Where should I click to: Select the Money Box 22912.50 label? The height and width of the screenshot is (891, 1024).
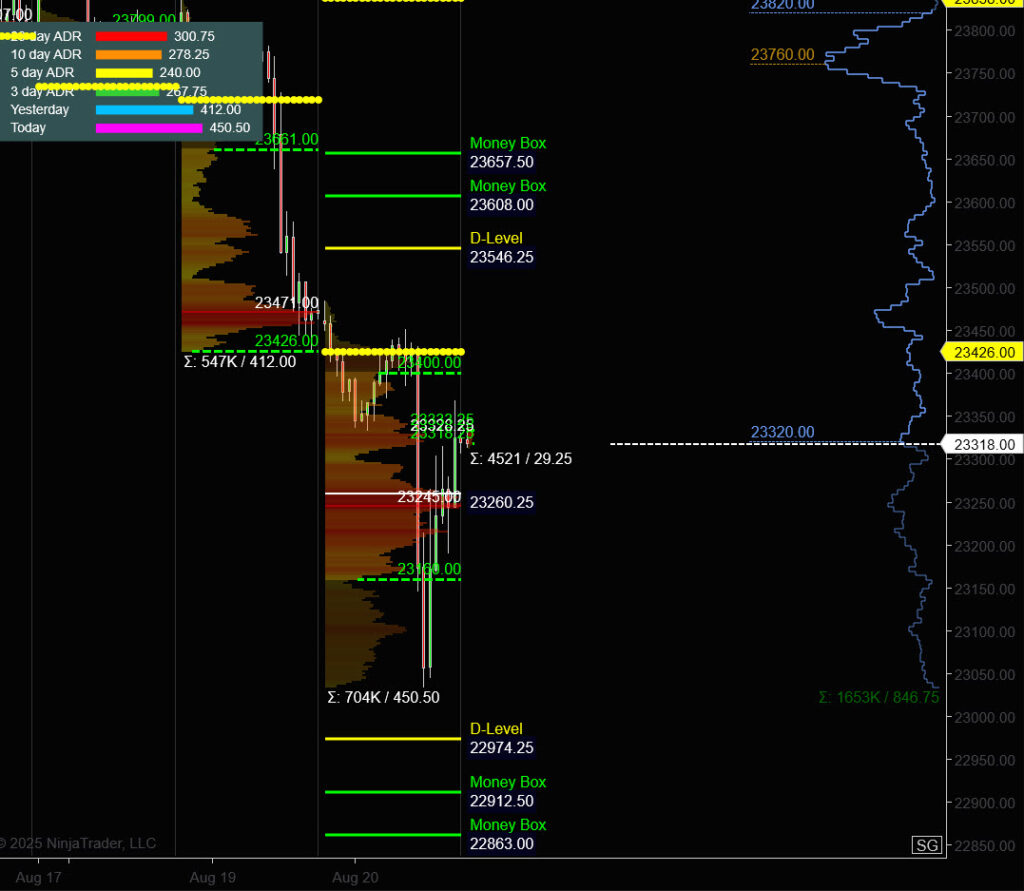(x=508, y=792)
